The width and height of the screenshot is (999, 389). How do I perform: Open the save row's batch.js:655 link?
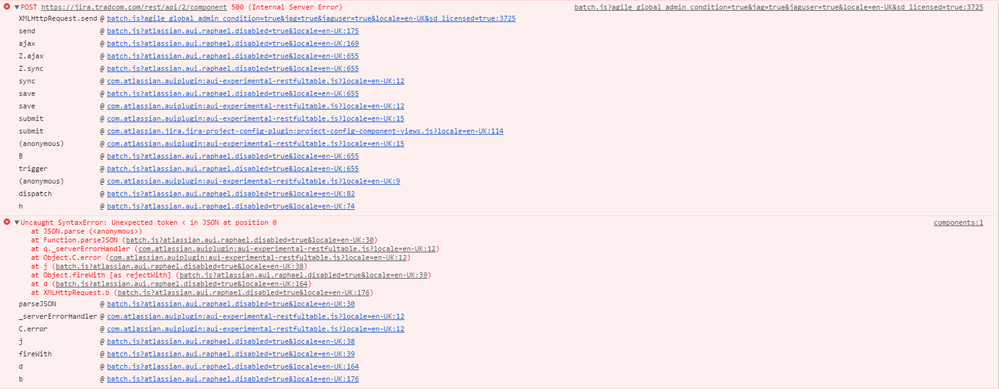pyautogui.click(x=233, y=94)
